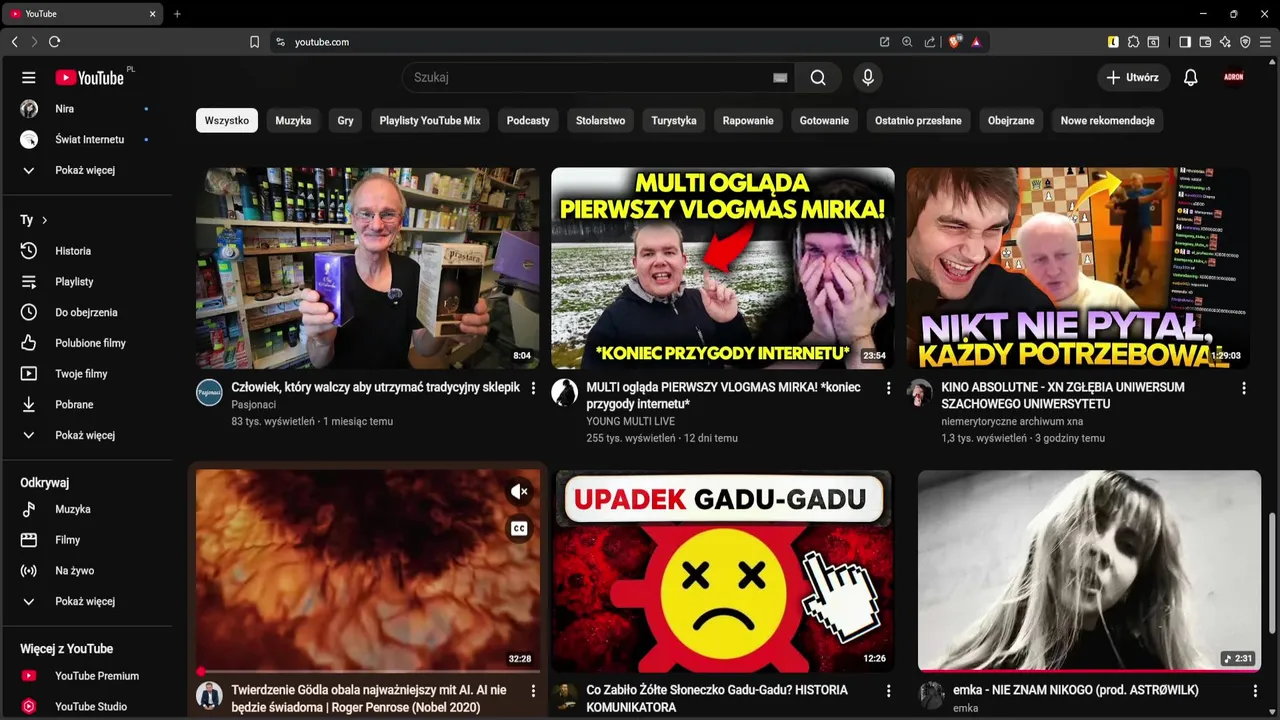1280x720 pixels.
Task: Open the on-screen keyboard icon in search box
Action: click(780, 77)
